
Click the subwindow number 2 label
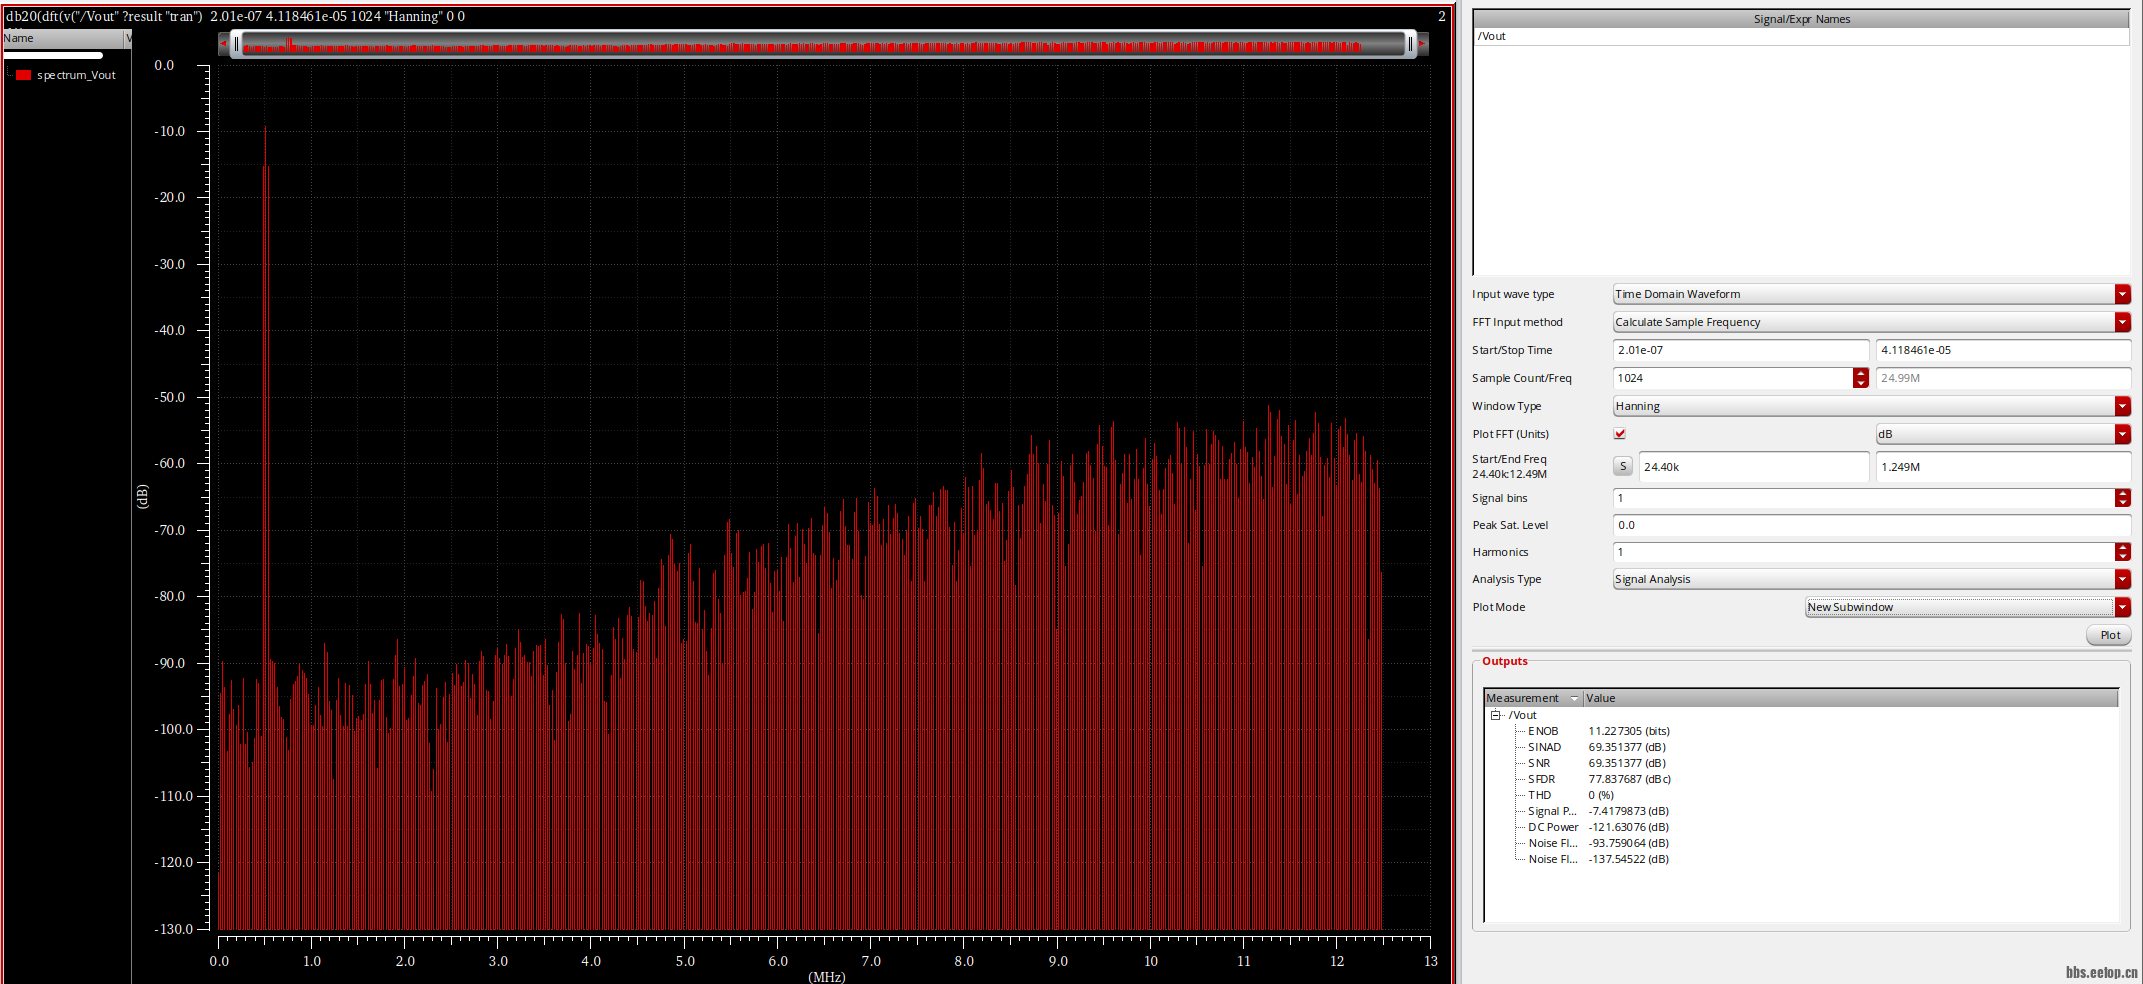pos(1441,16)
